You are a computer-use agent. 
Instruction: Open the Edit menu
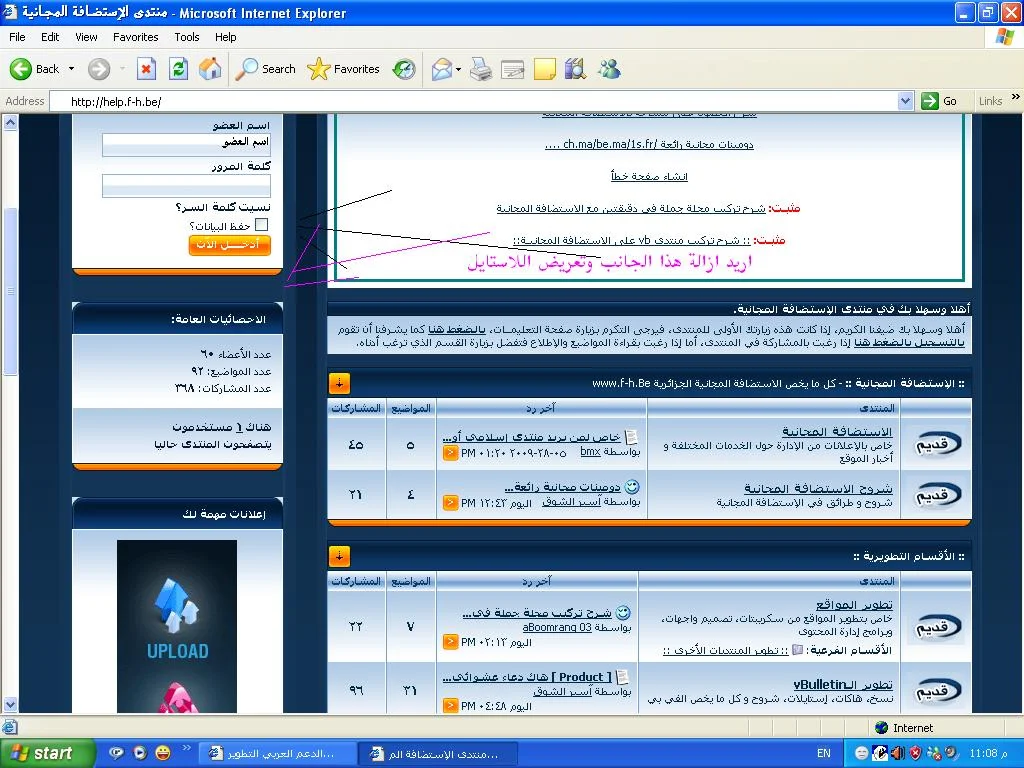click(50, 37)
